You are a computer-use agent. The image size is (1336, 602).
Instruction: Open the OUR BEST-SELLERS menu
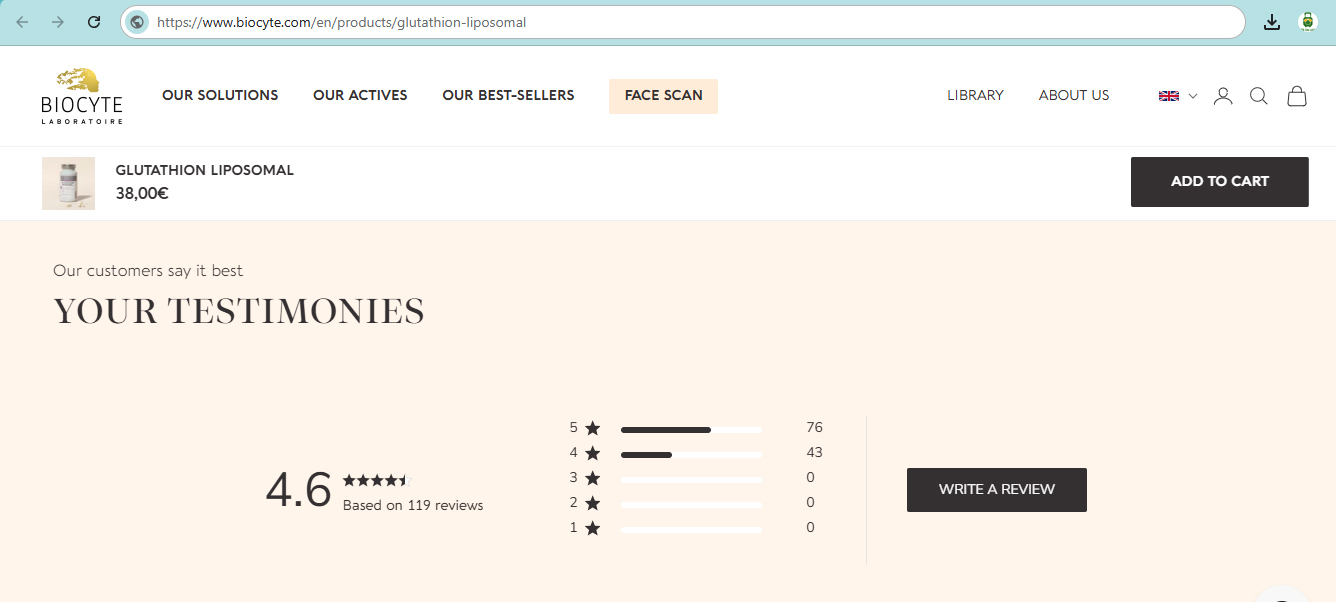[508, 96]
